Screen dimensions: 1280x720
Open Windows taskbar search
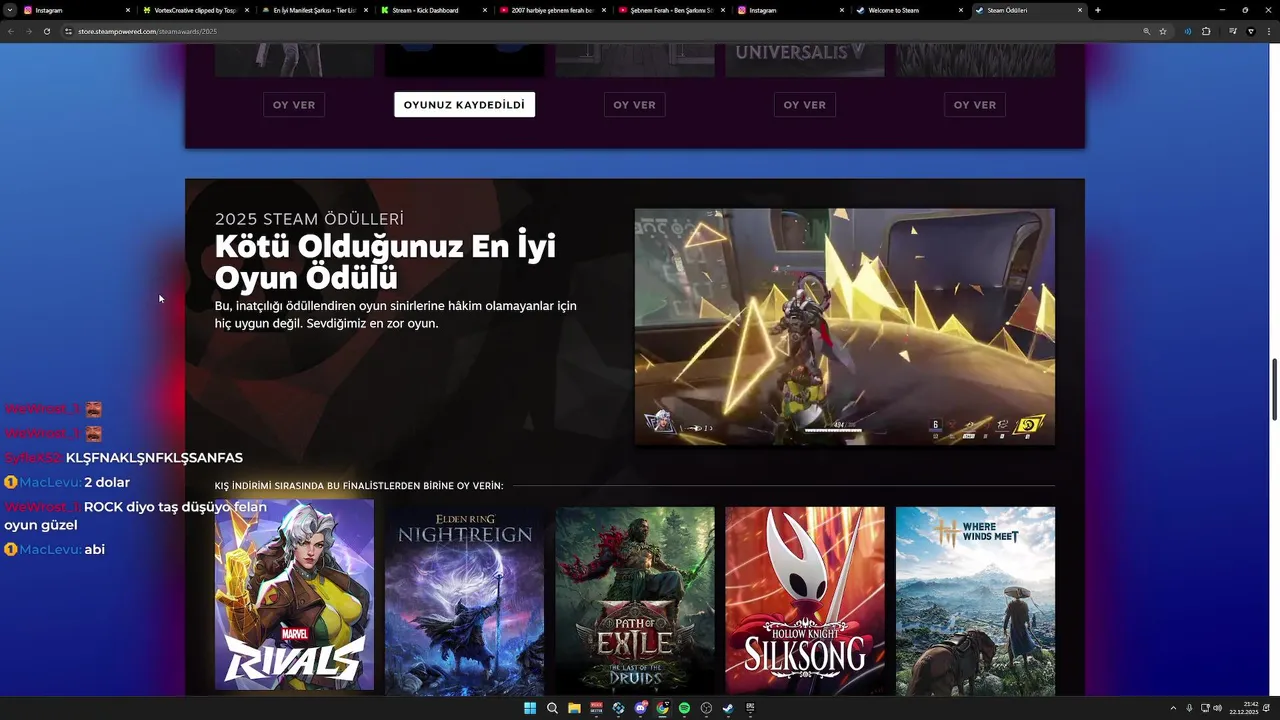[552, 708]
